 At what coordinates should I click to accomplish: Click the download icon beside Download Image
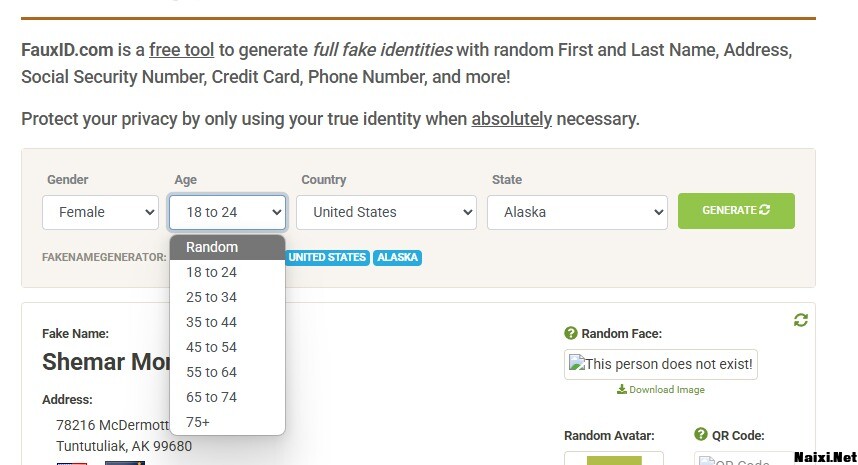pyautogui.click(x=622, y=390)
